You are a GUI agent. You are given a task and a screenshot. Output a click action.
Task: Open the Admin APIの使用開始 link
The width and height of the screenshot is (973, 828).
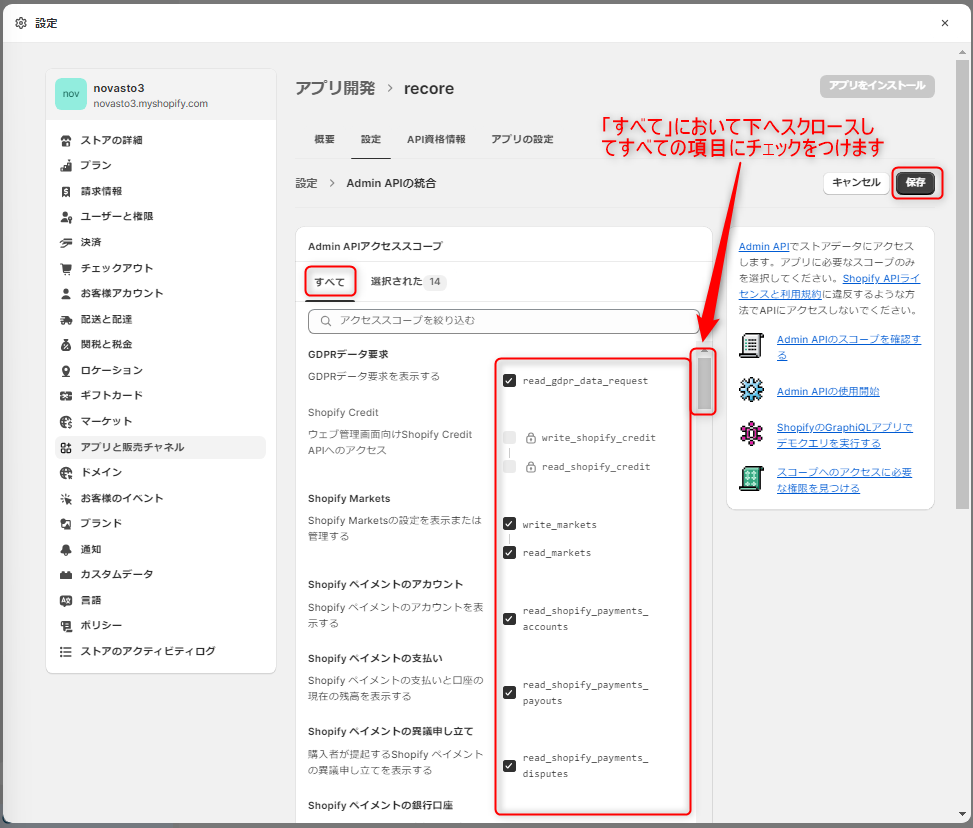(828, 392)
